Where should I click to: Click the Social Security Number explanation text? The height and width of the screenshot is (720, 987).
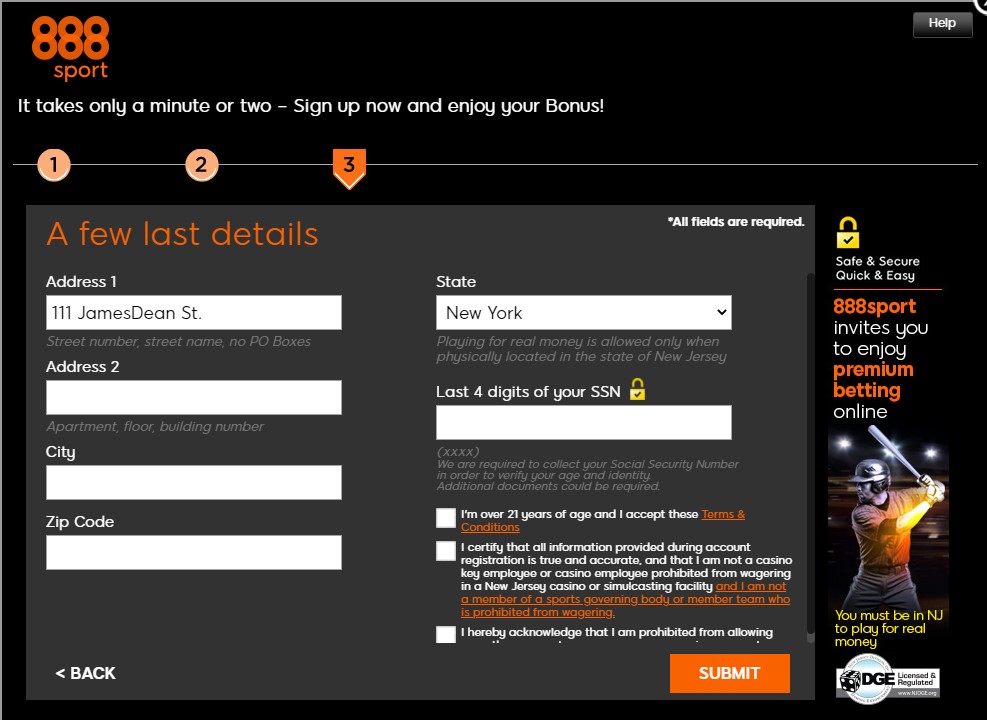point(587,475)
